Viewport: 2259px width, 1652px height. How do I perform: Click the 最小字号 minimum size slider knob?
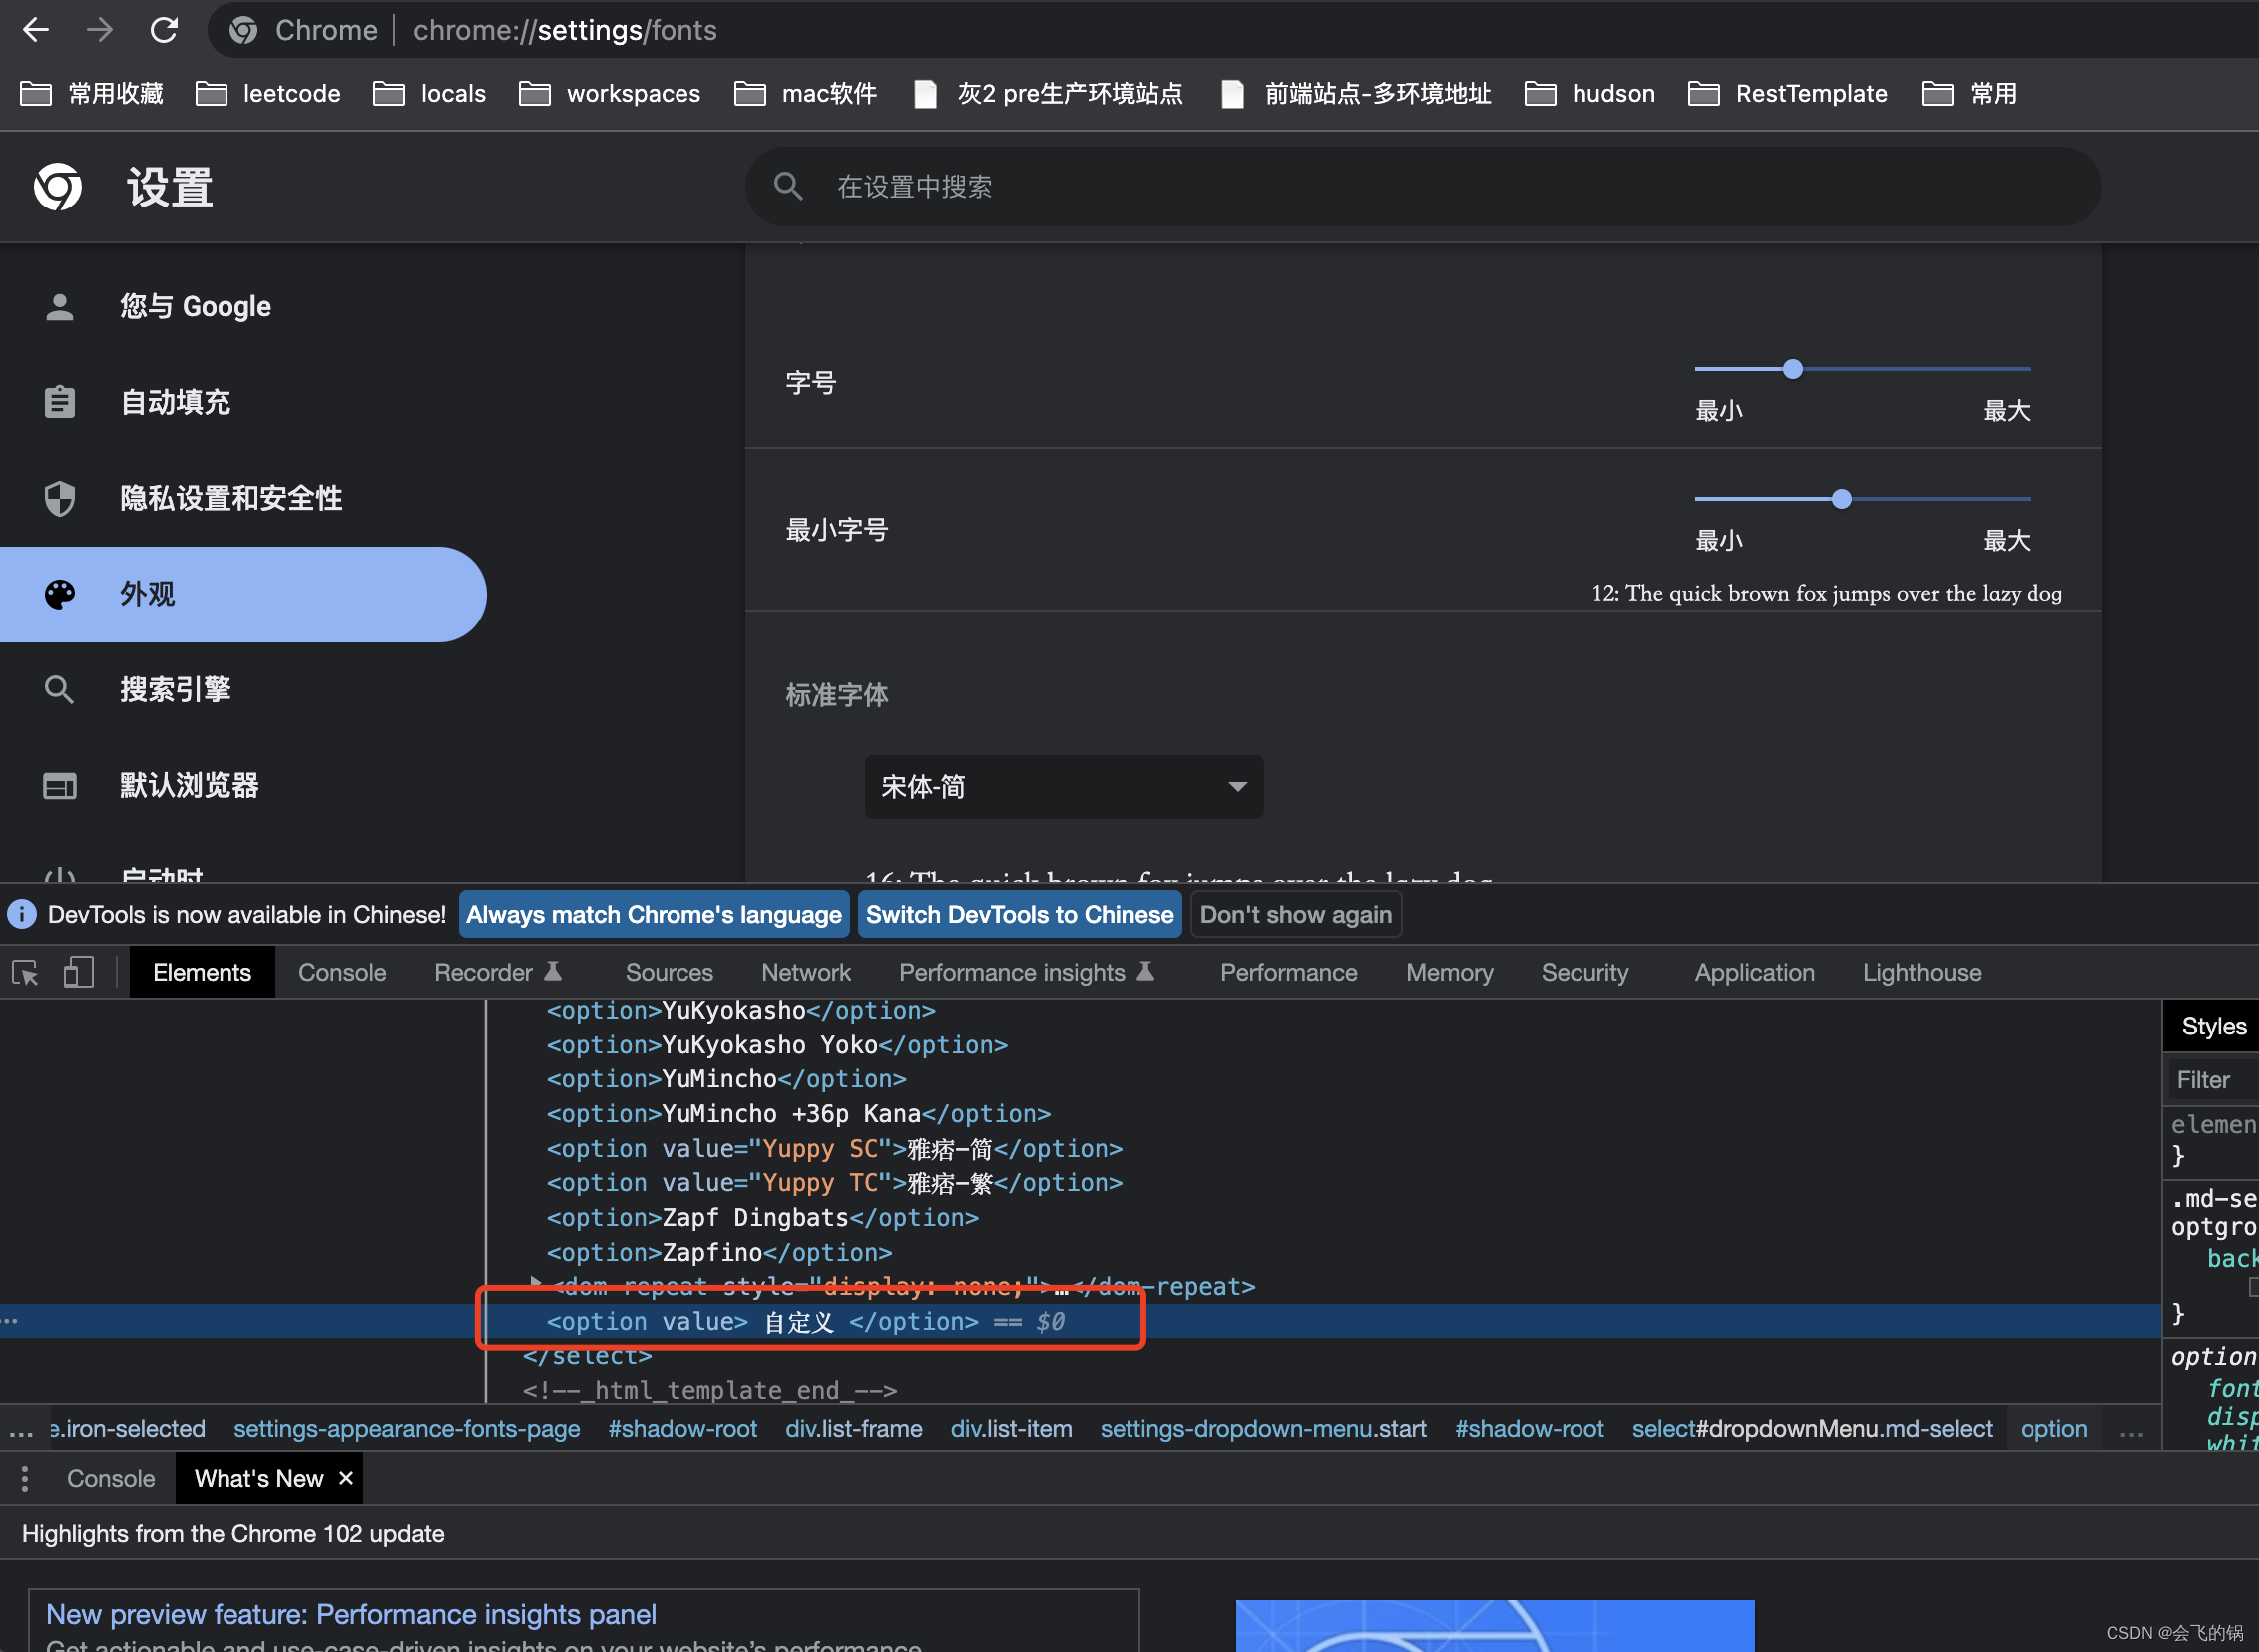pos(1841,499)
